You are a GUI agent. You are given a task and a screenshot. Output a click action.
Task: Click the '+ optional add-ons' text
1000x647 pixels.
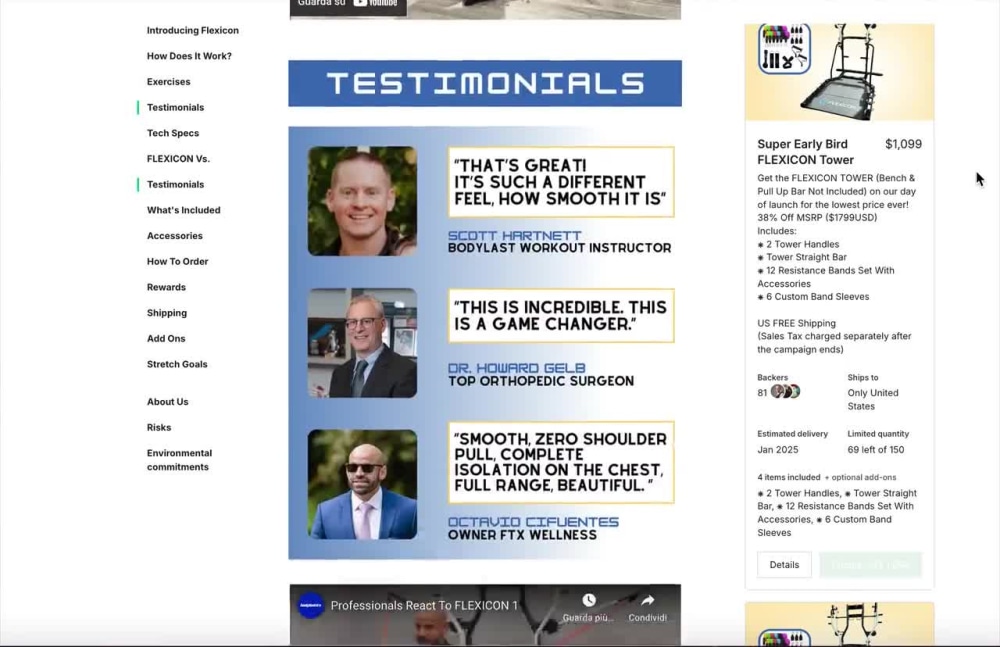click(x=860, y=477)
